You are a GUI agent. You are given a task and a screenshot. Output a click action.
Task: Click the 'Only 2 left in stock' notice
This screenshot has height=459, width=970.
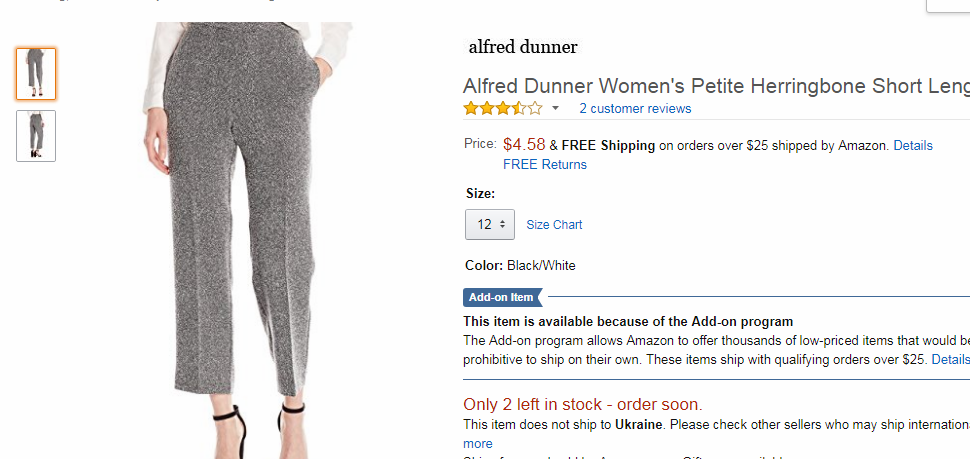point(583,405)
